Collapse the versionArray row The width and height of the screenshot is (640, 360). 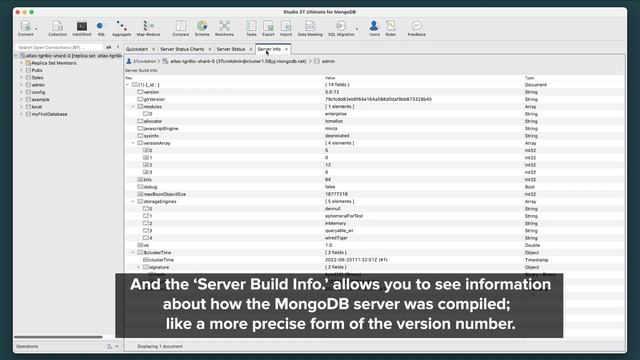[133, 143]
